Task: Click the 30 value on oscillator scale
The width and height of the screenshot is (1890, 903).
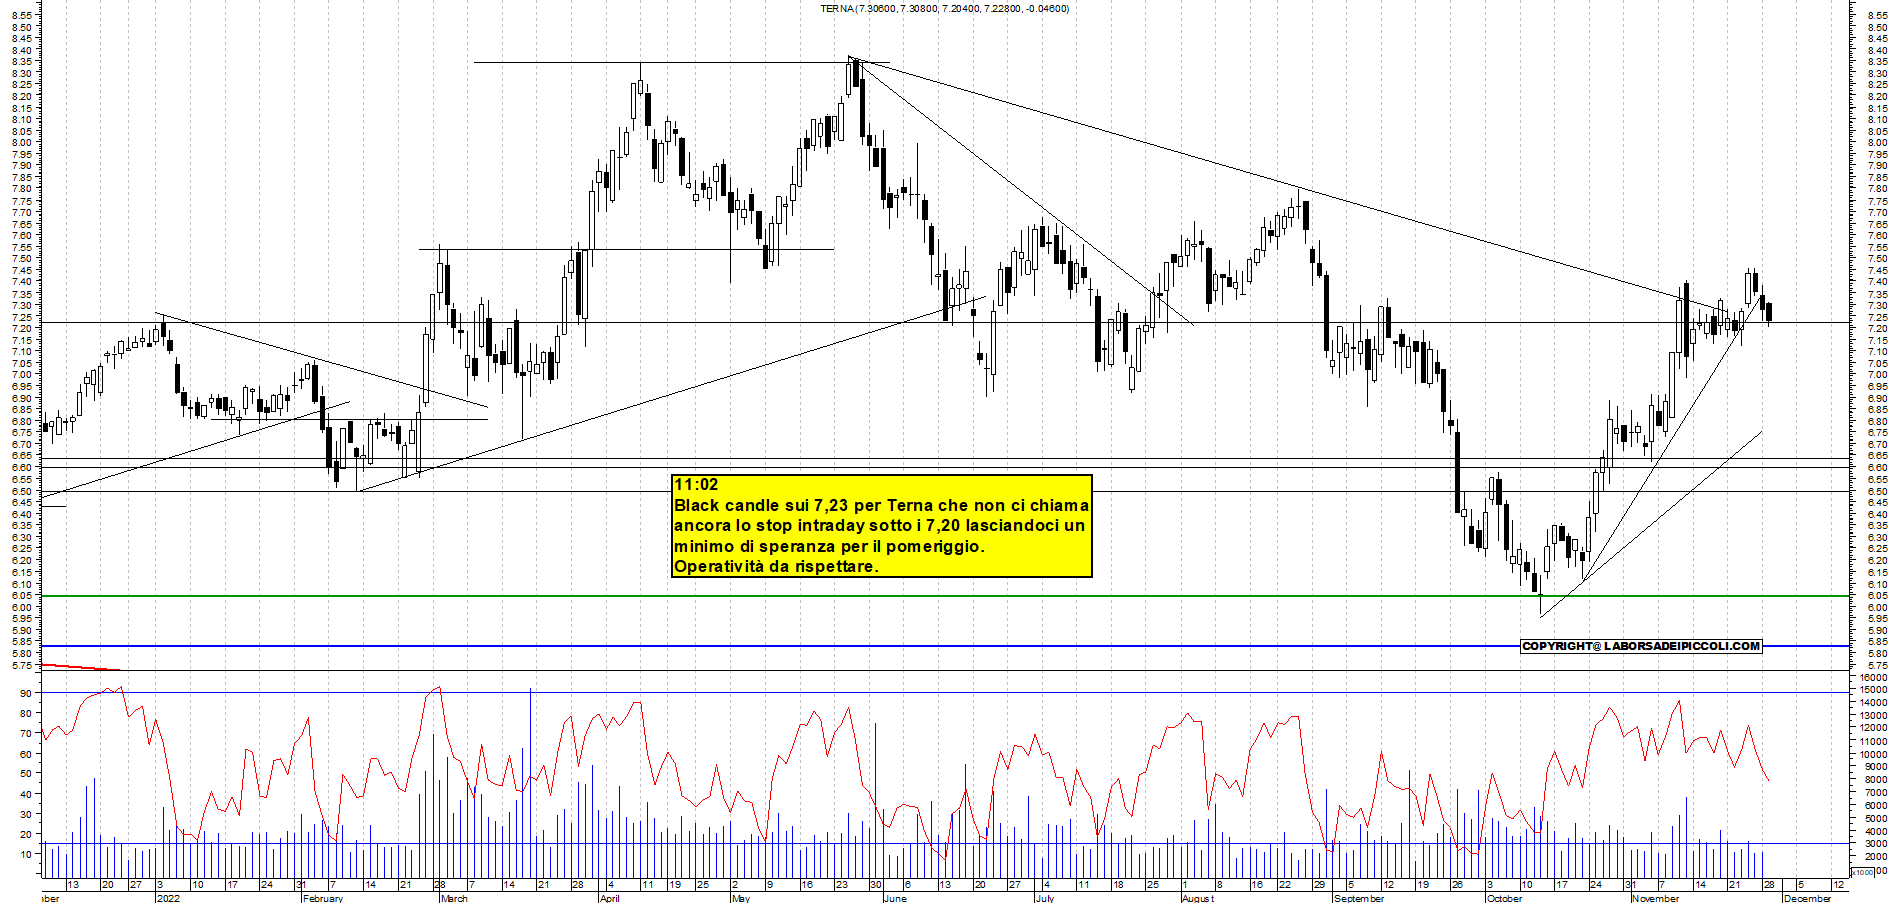Action: pos(26,814)
